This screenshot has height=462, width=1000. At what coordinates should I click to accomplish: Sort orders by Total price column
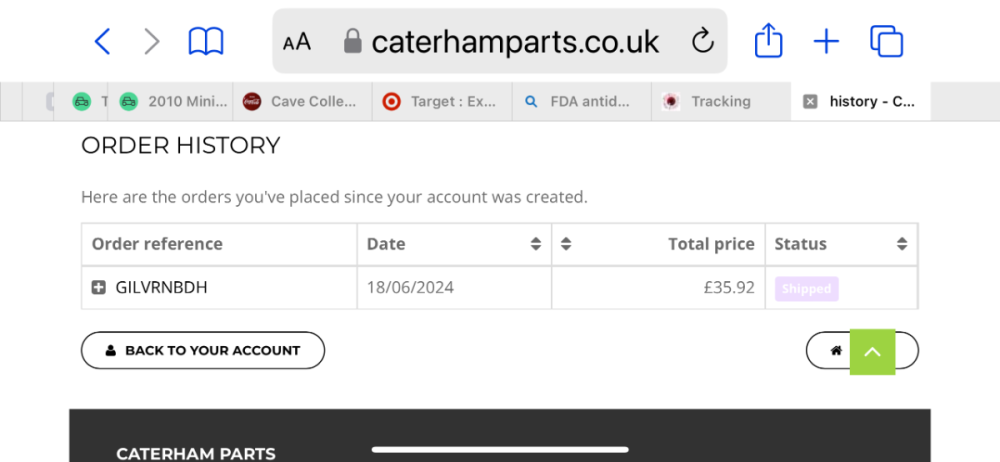[566, 244]
